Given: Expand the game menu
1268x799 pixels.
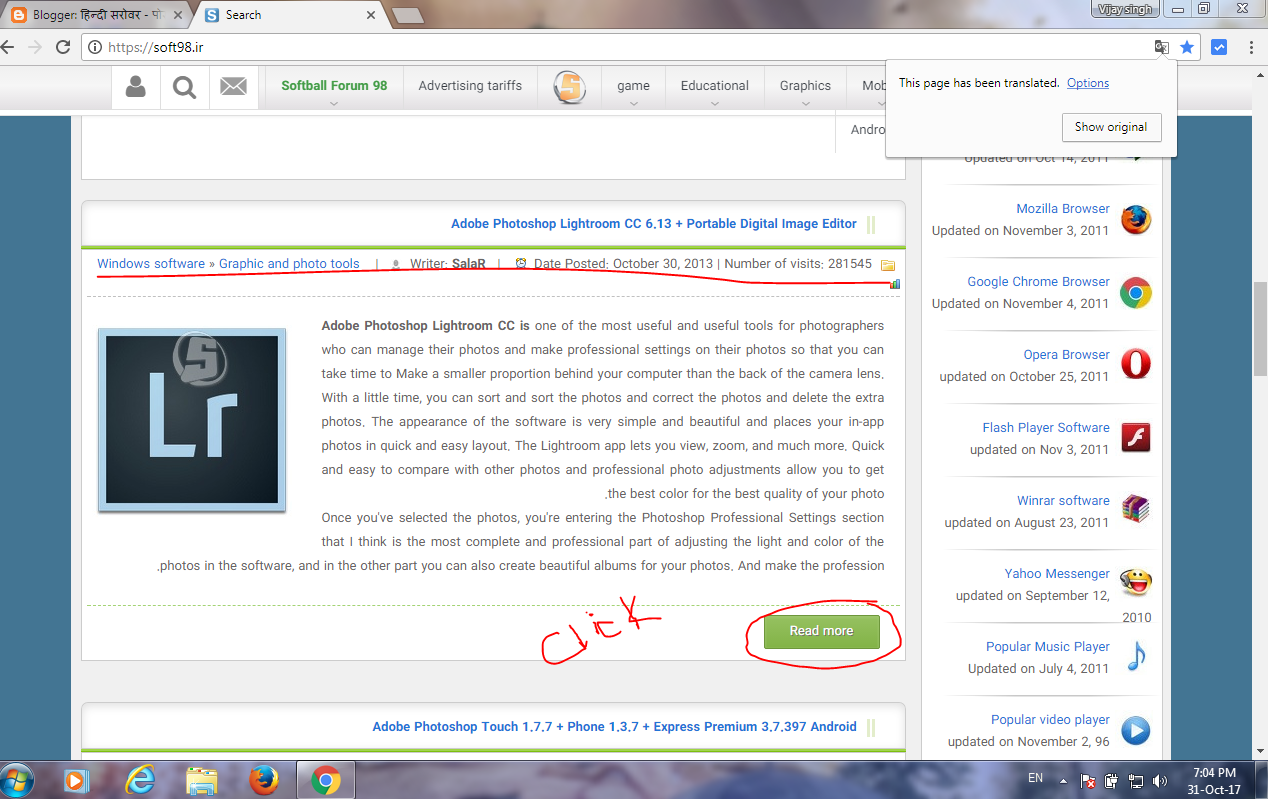Looking at the screenshot, I should click(633, 88).
